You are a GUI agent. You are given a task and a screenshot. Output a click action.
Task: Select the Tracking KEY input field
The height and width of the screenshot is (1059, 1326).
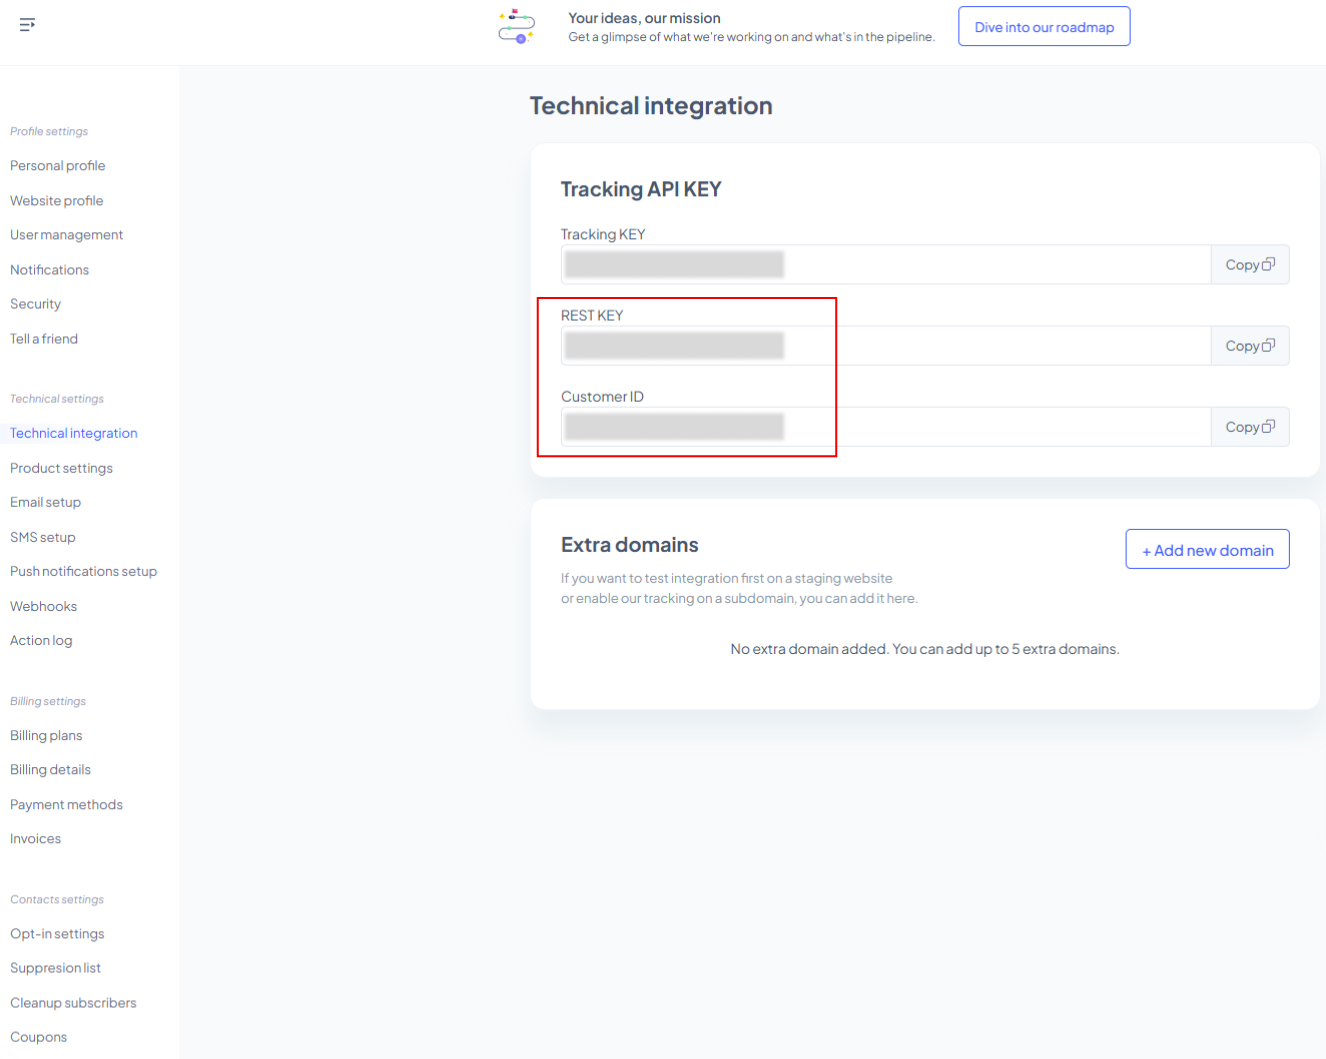tap(885, 265)
